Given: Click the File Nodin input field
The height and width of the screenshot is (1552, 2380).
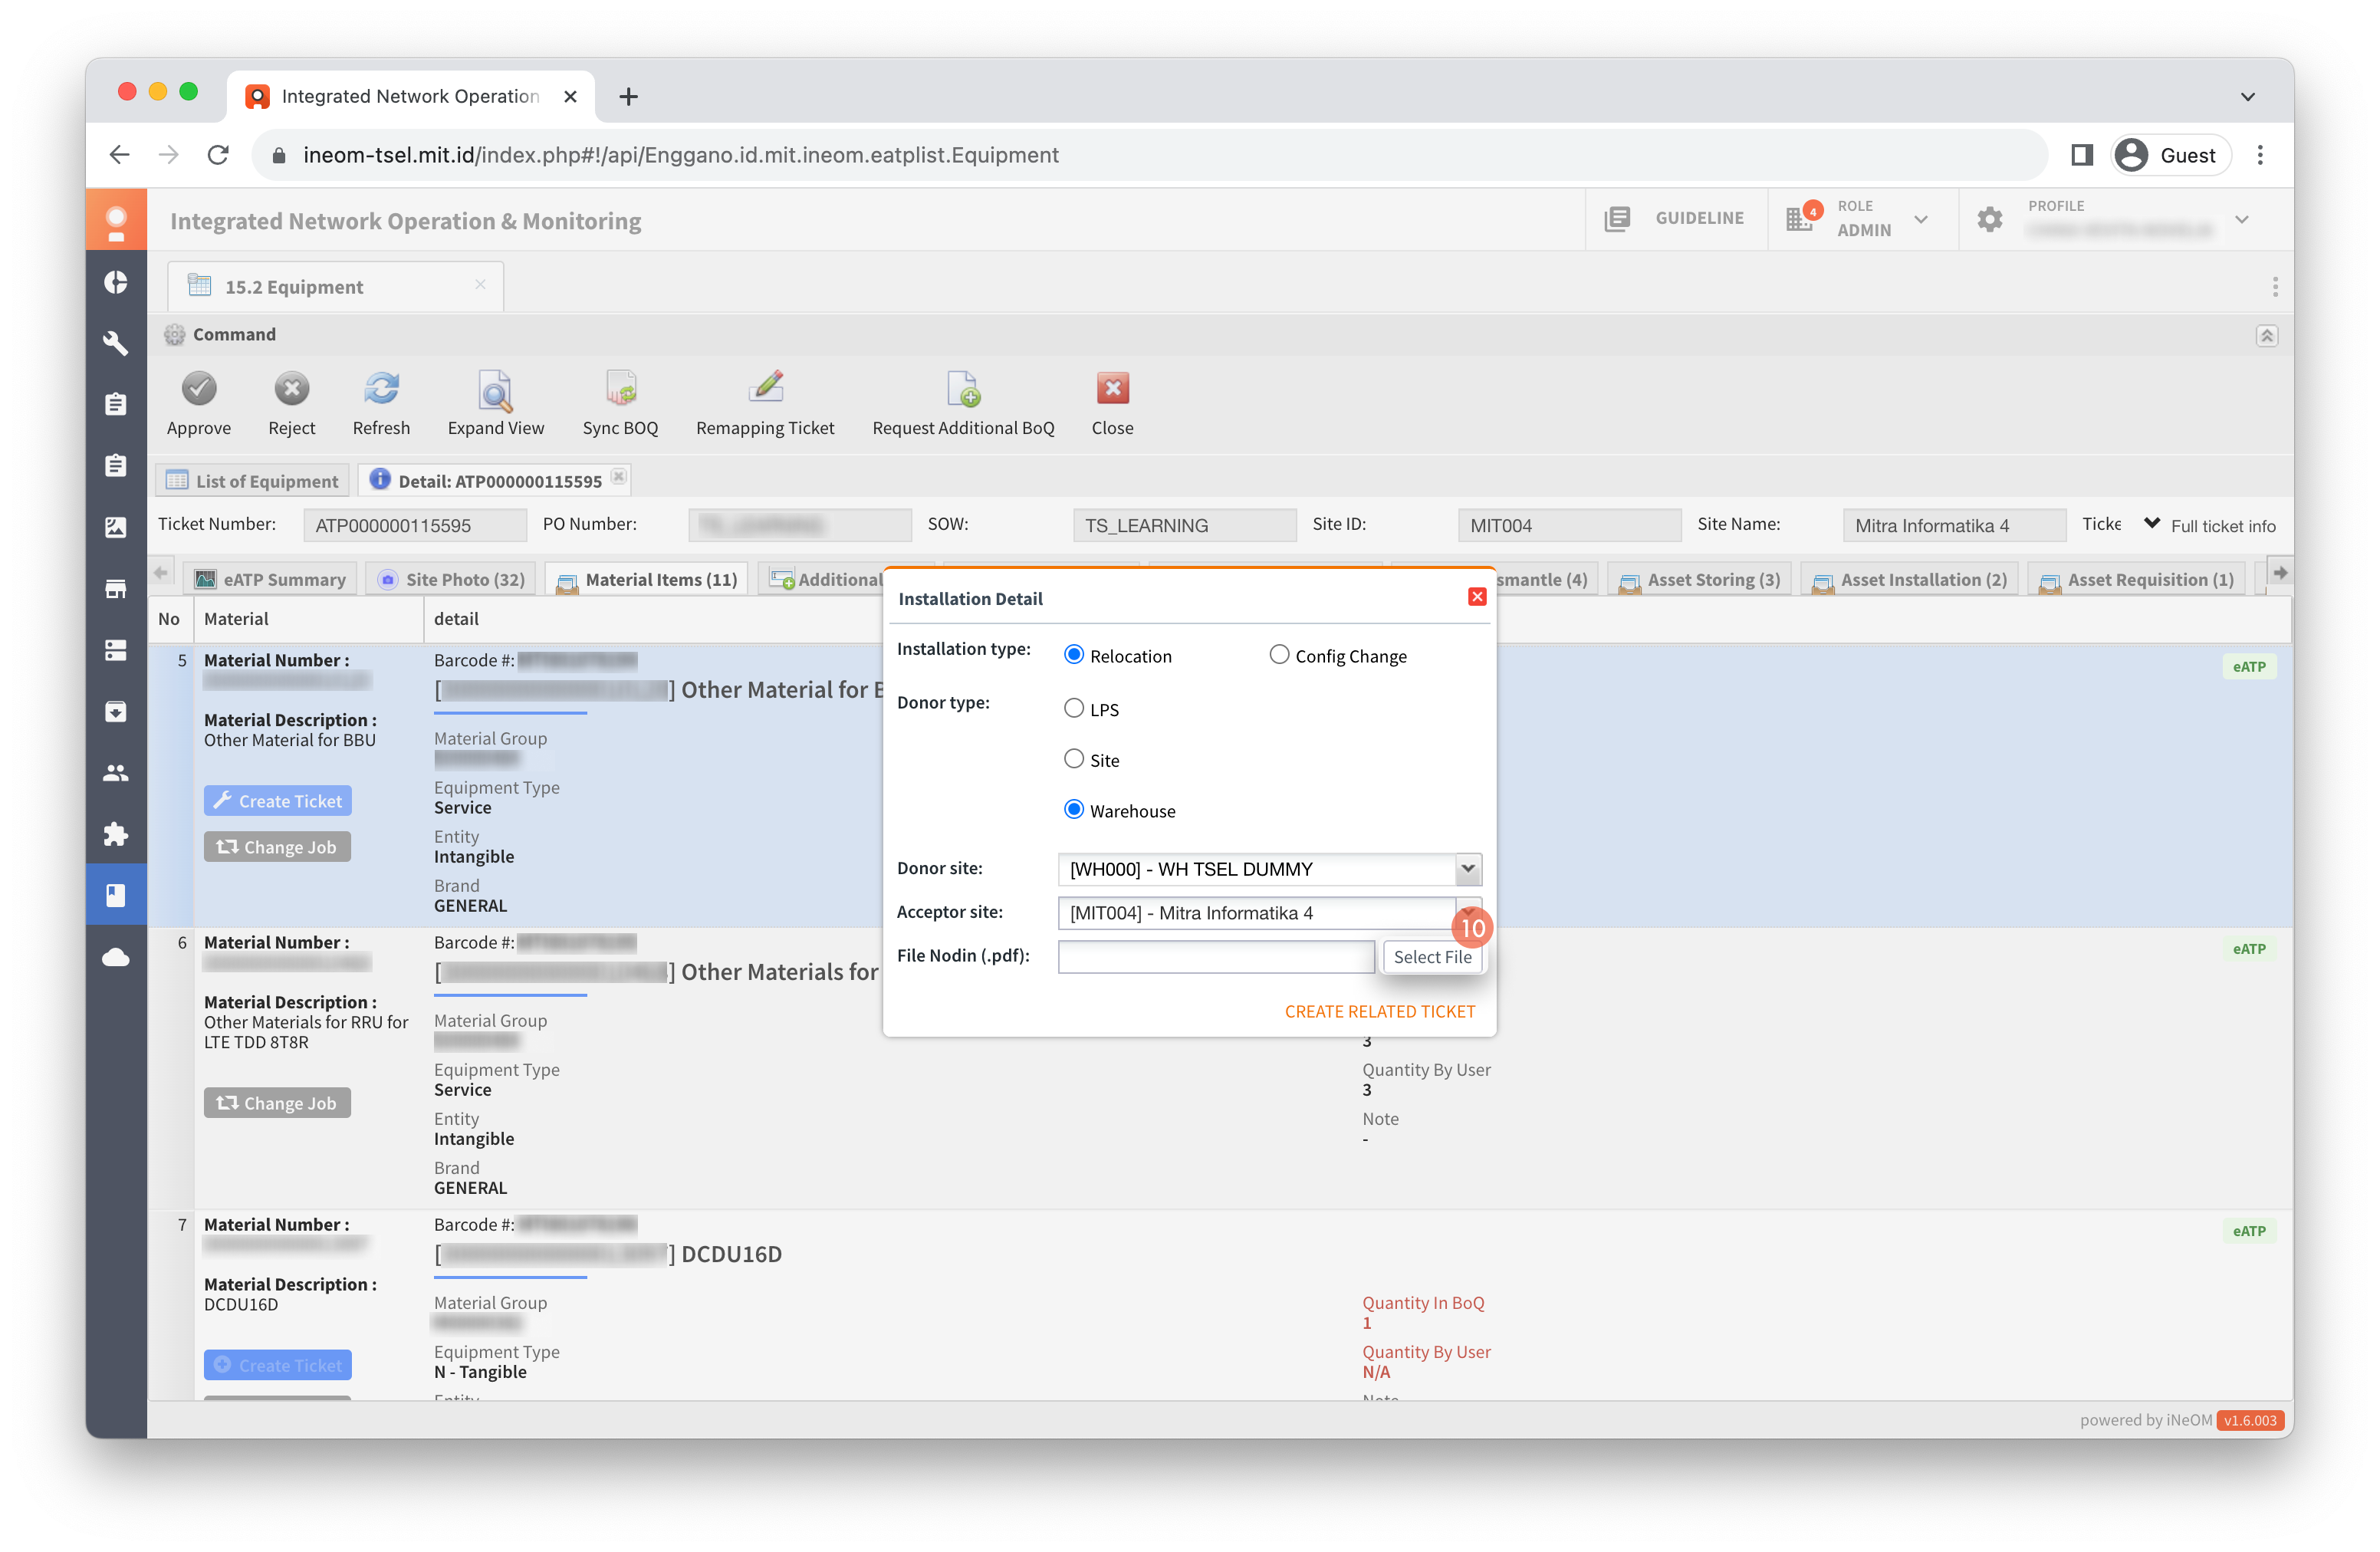Looking at the screenshot, I should (1216, 956).
